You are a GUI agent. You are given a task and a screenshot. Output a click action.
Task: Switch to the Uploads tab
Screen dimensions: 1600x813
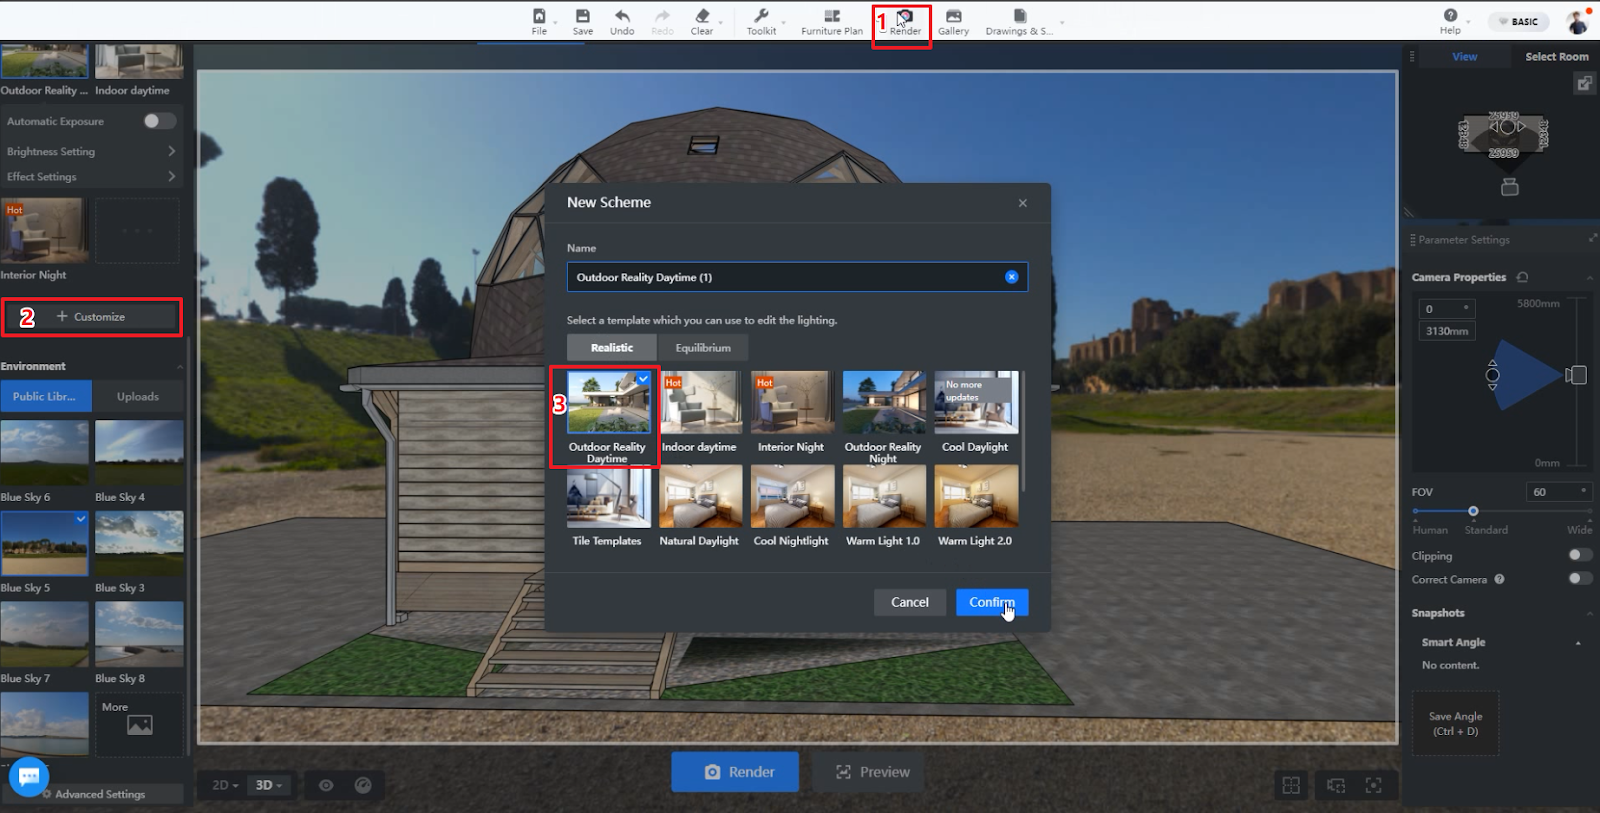(x=138, y=396)
